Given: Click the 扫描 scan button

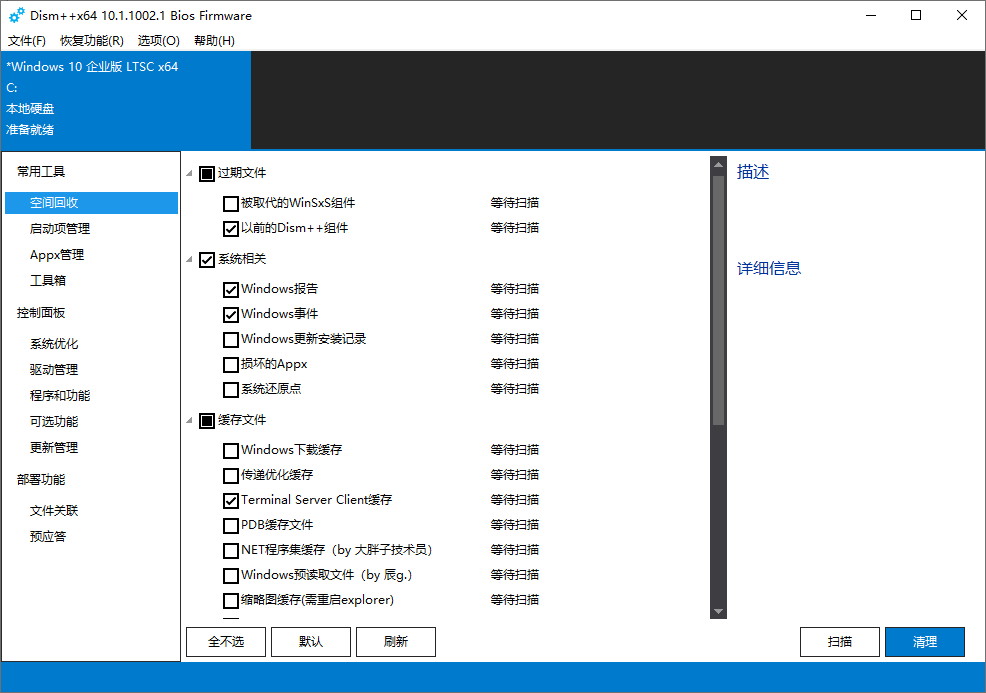Looking at the screenshot, I should [840, 642].
